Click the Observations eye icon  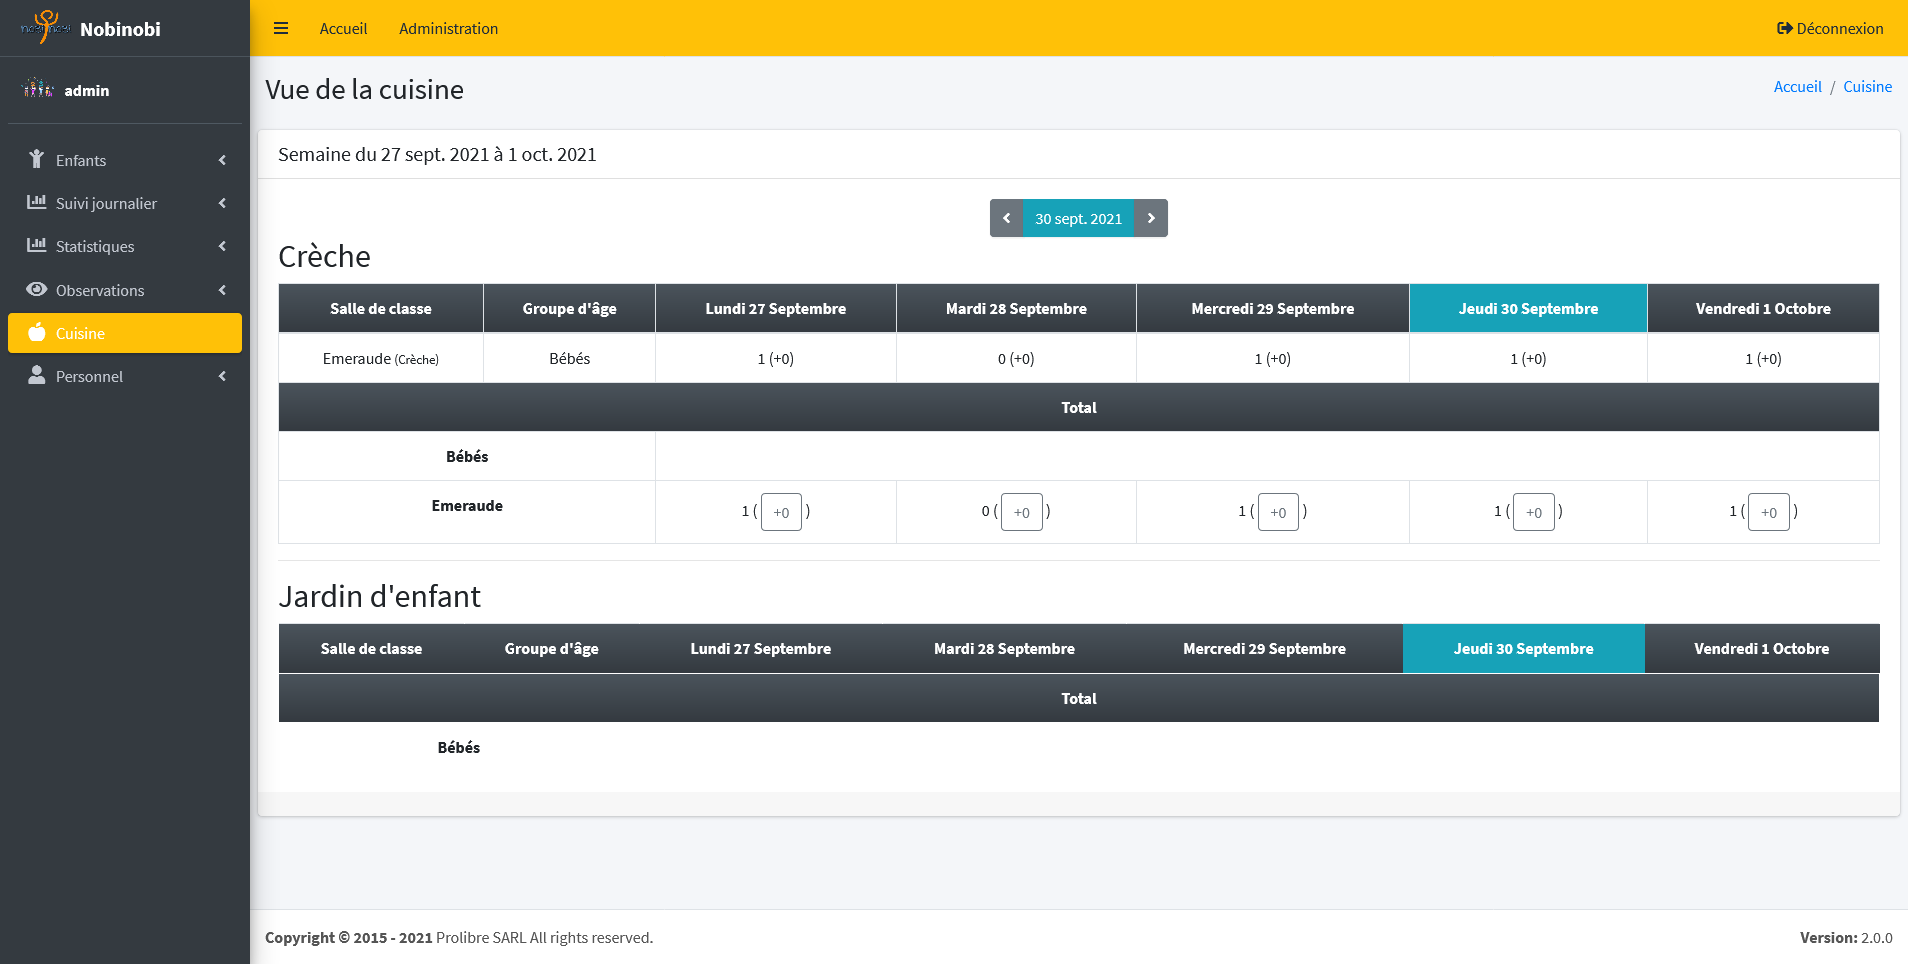[x=37, y=289]
